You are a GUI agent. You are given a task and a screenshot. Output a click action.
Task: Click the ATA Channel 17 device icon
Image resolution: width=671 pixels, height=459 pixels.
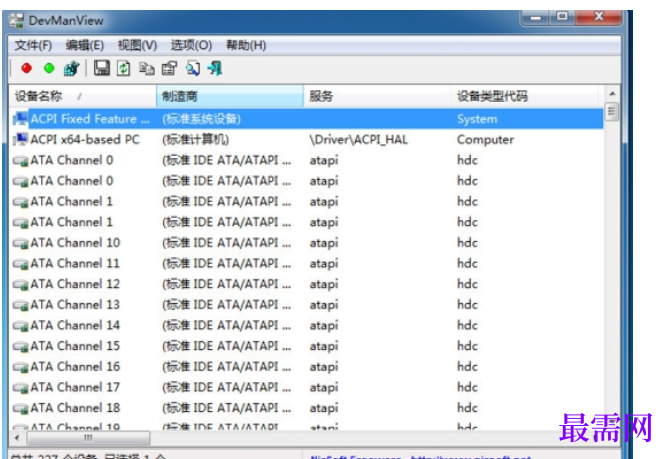(20, 388)
